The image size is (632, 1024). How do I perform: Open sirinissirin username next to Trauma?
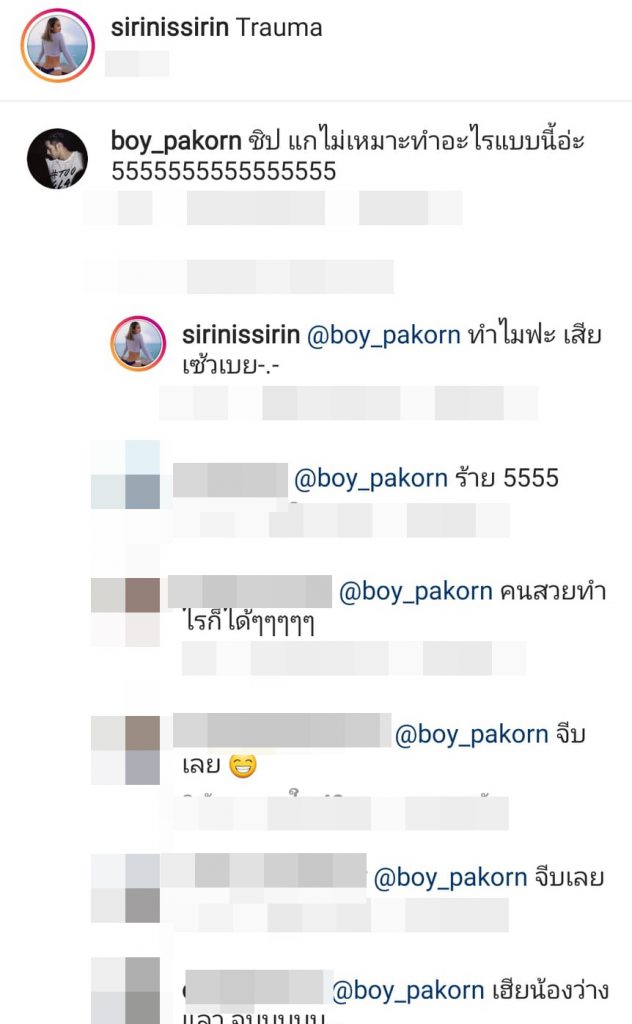[x=170, y=28]
